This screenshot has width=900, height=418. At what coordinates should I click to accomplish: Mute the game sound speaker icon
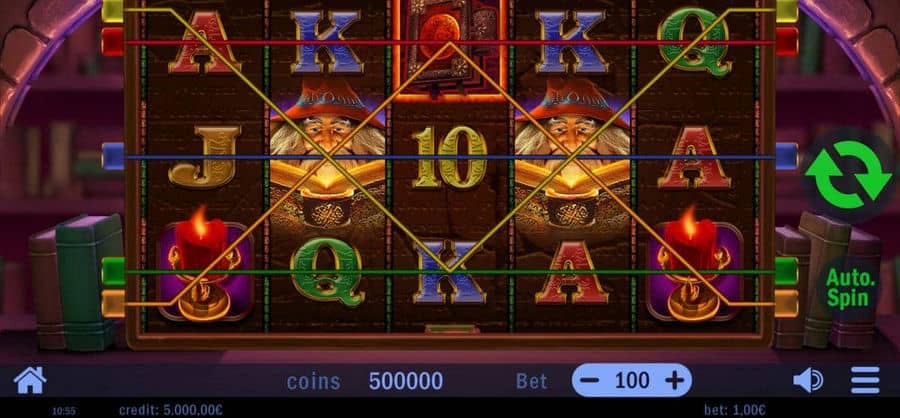[808, 381]
